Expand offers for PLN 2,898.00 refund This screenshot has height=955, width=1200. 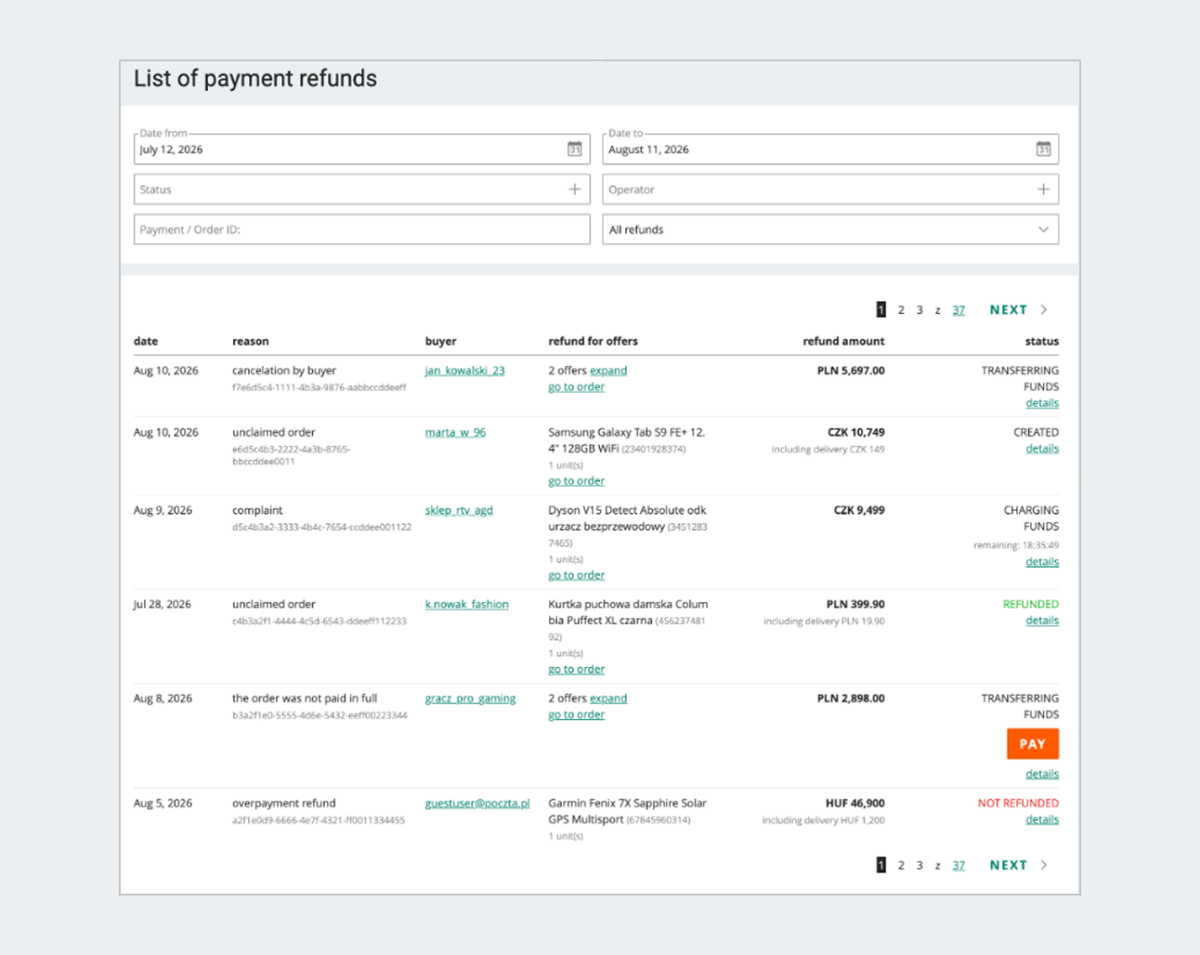click(608, 698)
